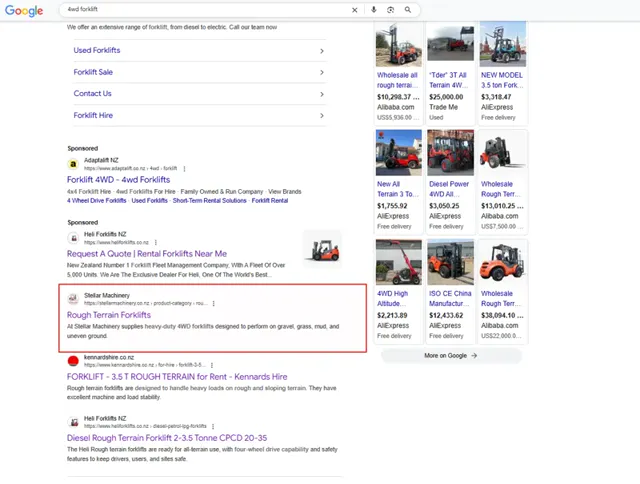Open Wholesale all rough terrain $10,298.37 product image
The image size is (640, 484).
click(399, 44)
